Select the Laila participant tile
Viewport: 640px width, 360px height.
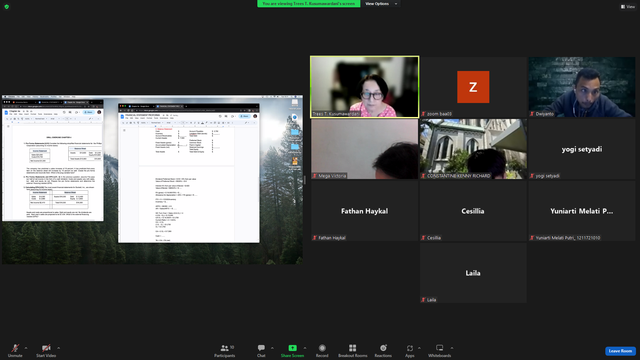click(473, 273)
